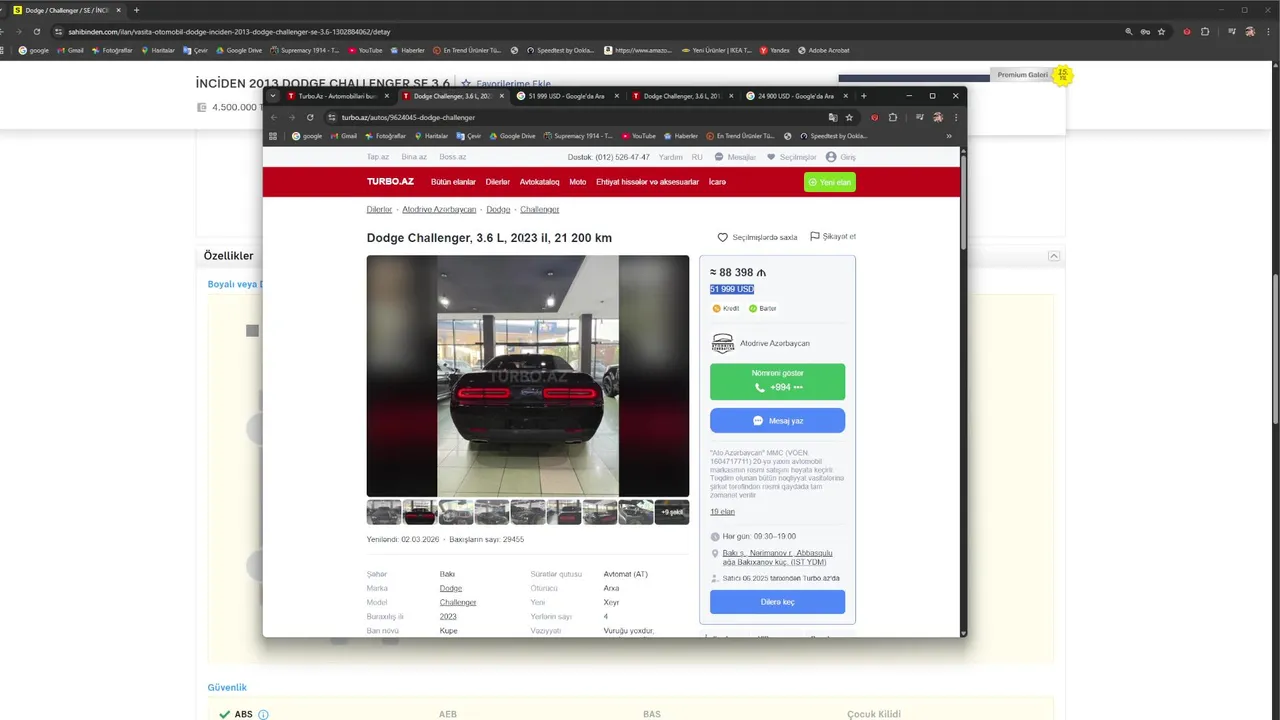Open the Haritalar bookmark in the front window

click(x=431, y=136)
